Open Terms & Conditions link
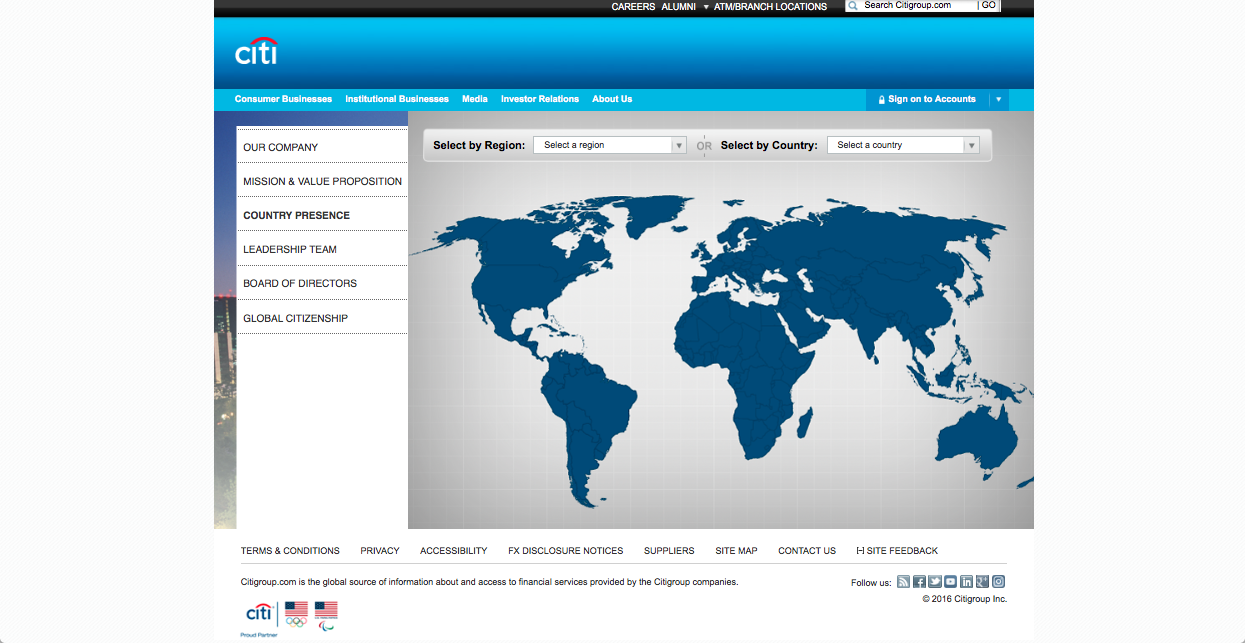Image resolution: width=1245 pixels, height=643 pixels. tap(290, 551)
